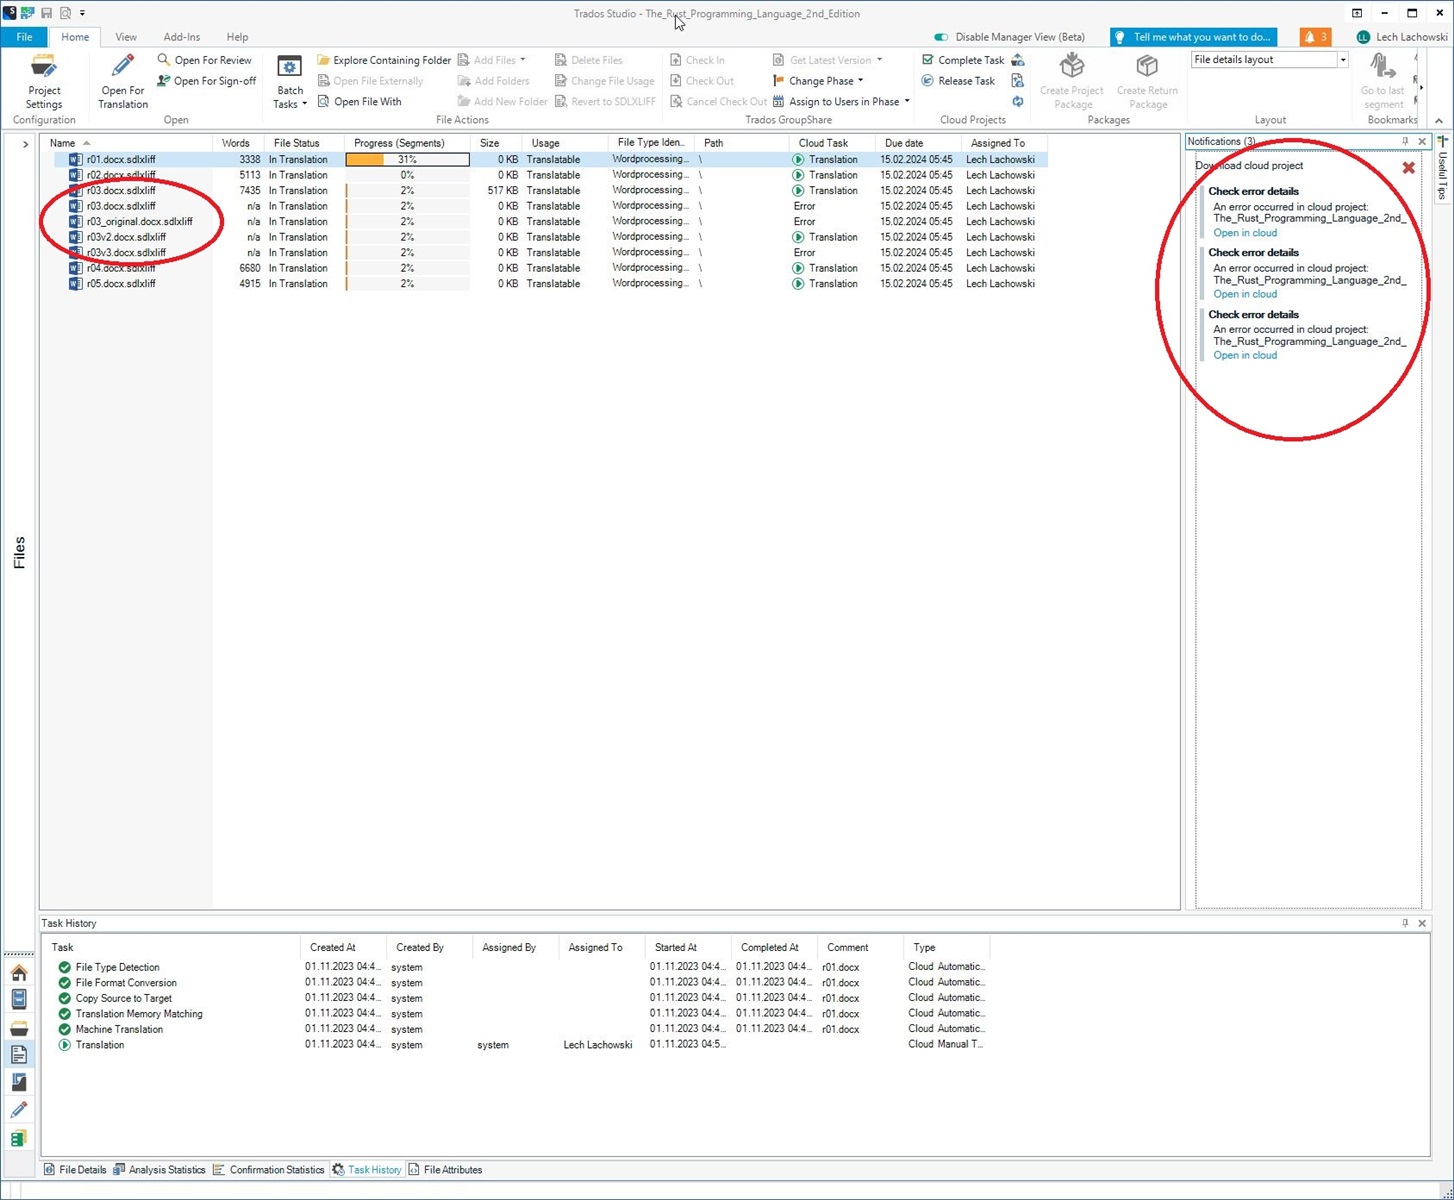
Task: Select file r03v2.docx.sdlxliff
Action: click(126, 237)
